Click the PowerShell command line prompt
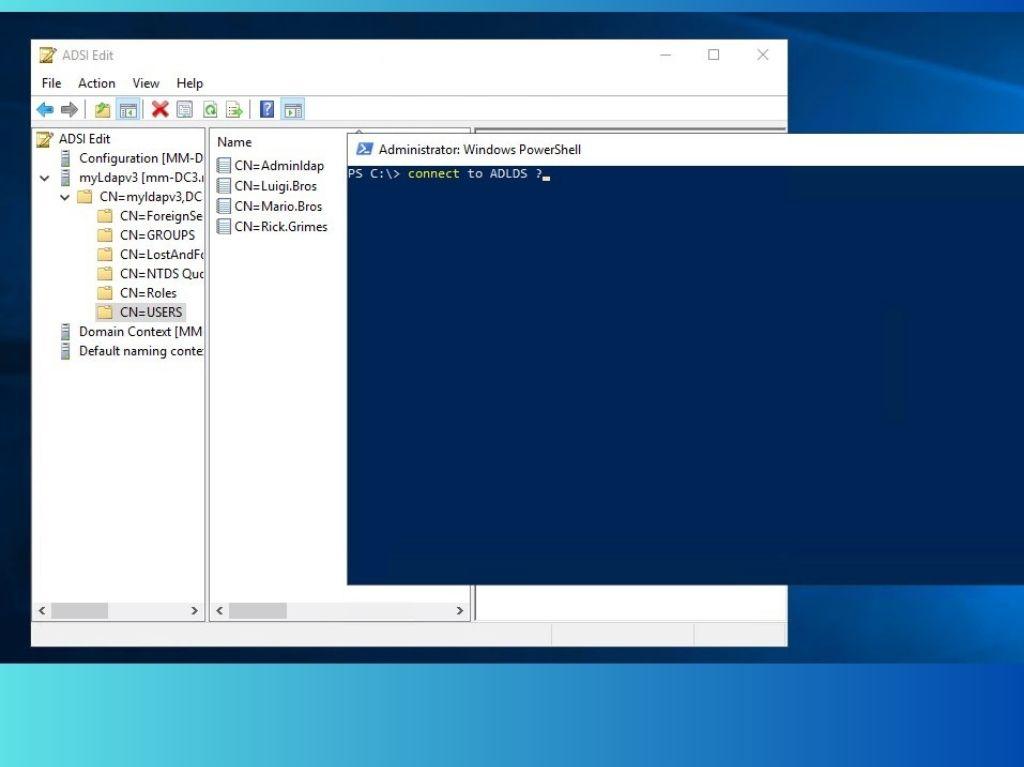The width and height of the screenshot is (1024, 767). 449,174
